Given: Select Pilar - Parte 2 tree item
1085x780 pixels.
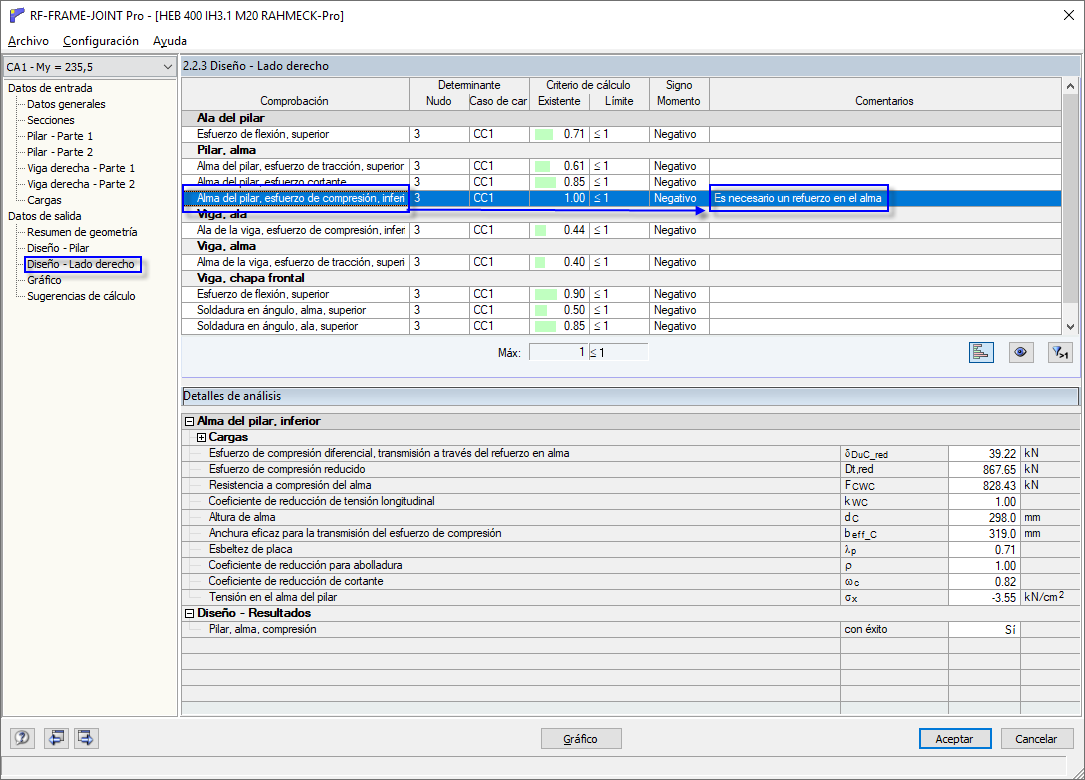Looking at the screenshot, I should [60, 152].
